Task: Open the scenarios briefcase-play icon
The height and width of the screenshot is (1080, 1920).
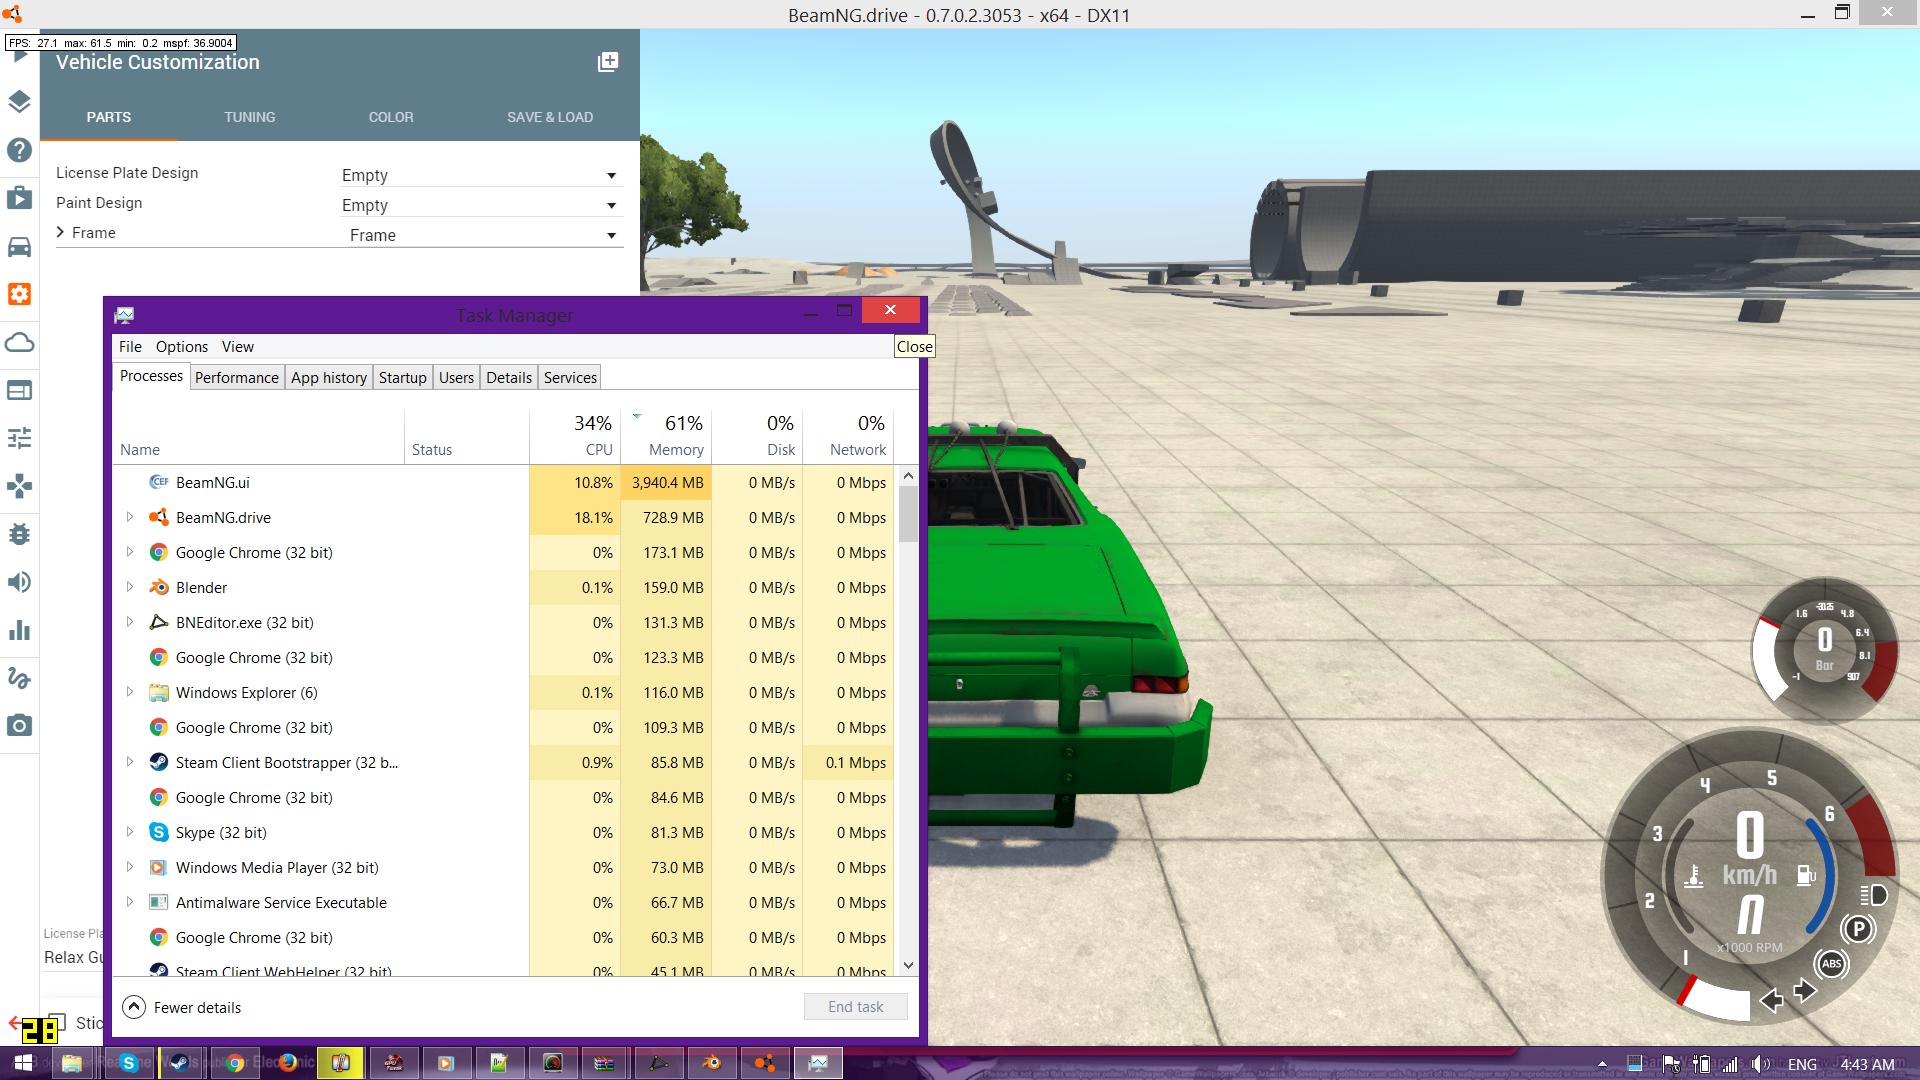Action: coord(19,198)
